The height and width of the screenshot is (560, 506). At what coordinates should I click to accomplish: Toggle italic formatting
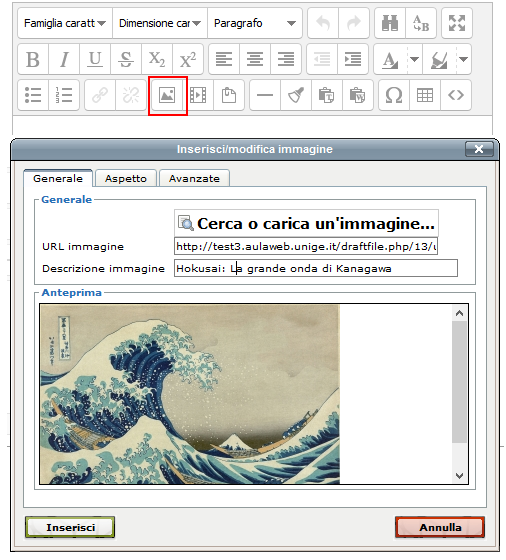pos(64,59)
